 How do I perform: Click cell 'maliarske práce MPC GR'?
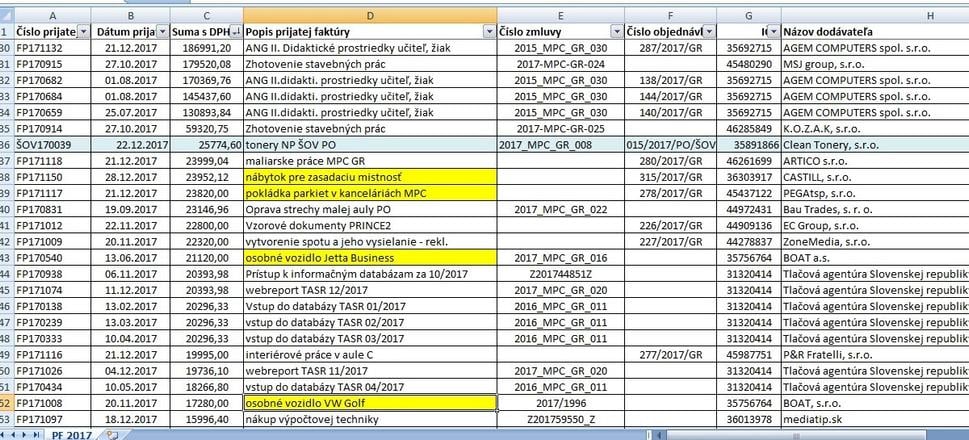point(370,161)
